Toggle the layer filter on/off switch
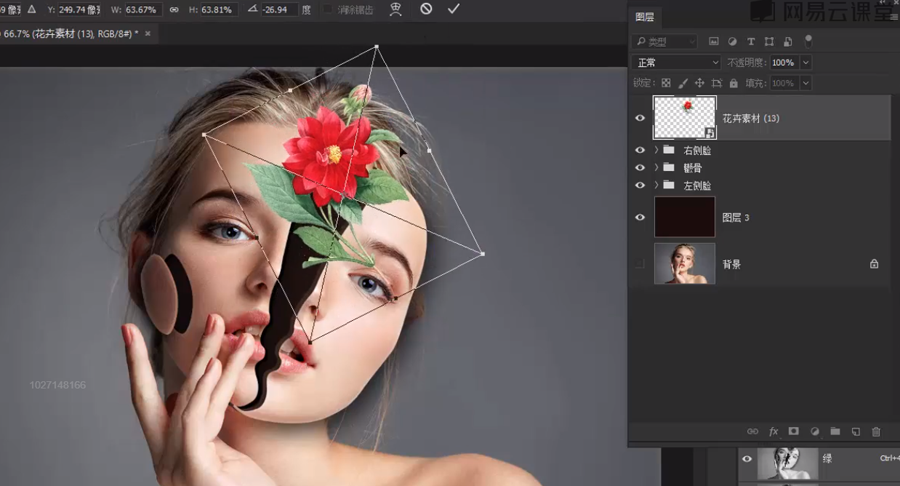 coord(808,41)
